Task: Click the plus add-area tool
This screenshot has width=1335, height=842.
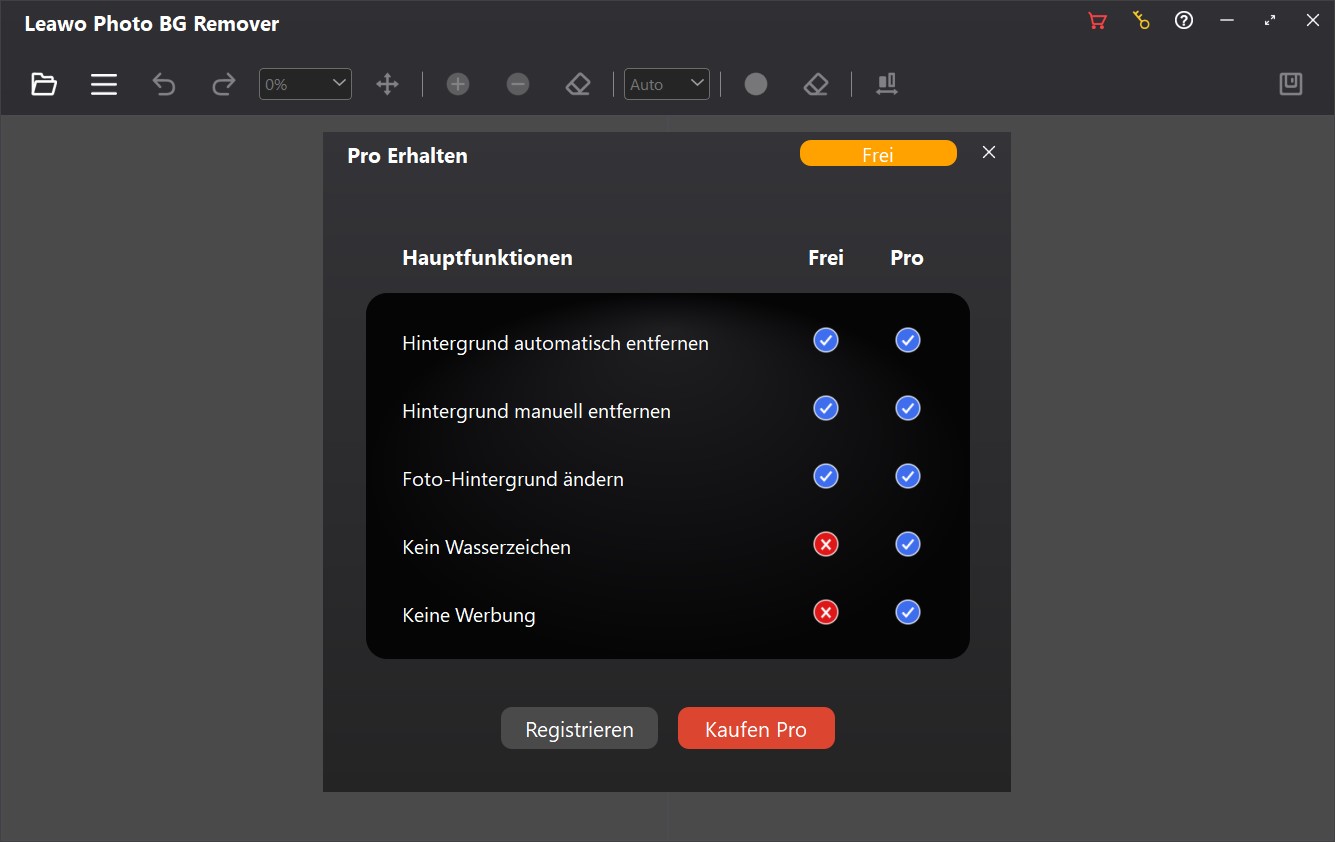Action: pos(458,85)
